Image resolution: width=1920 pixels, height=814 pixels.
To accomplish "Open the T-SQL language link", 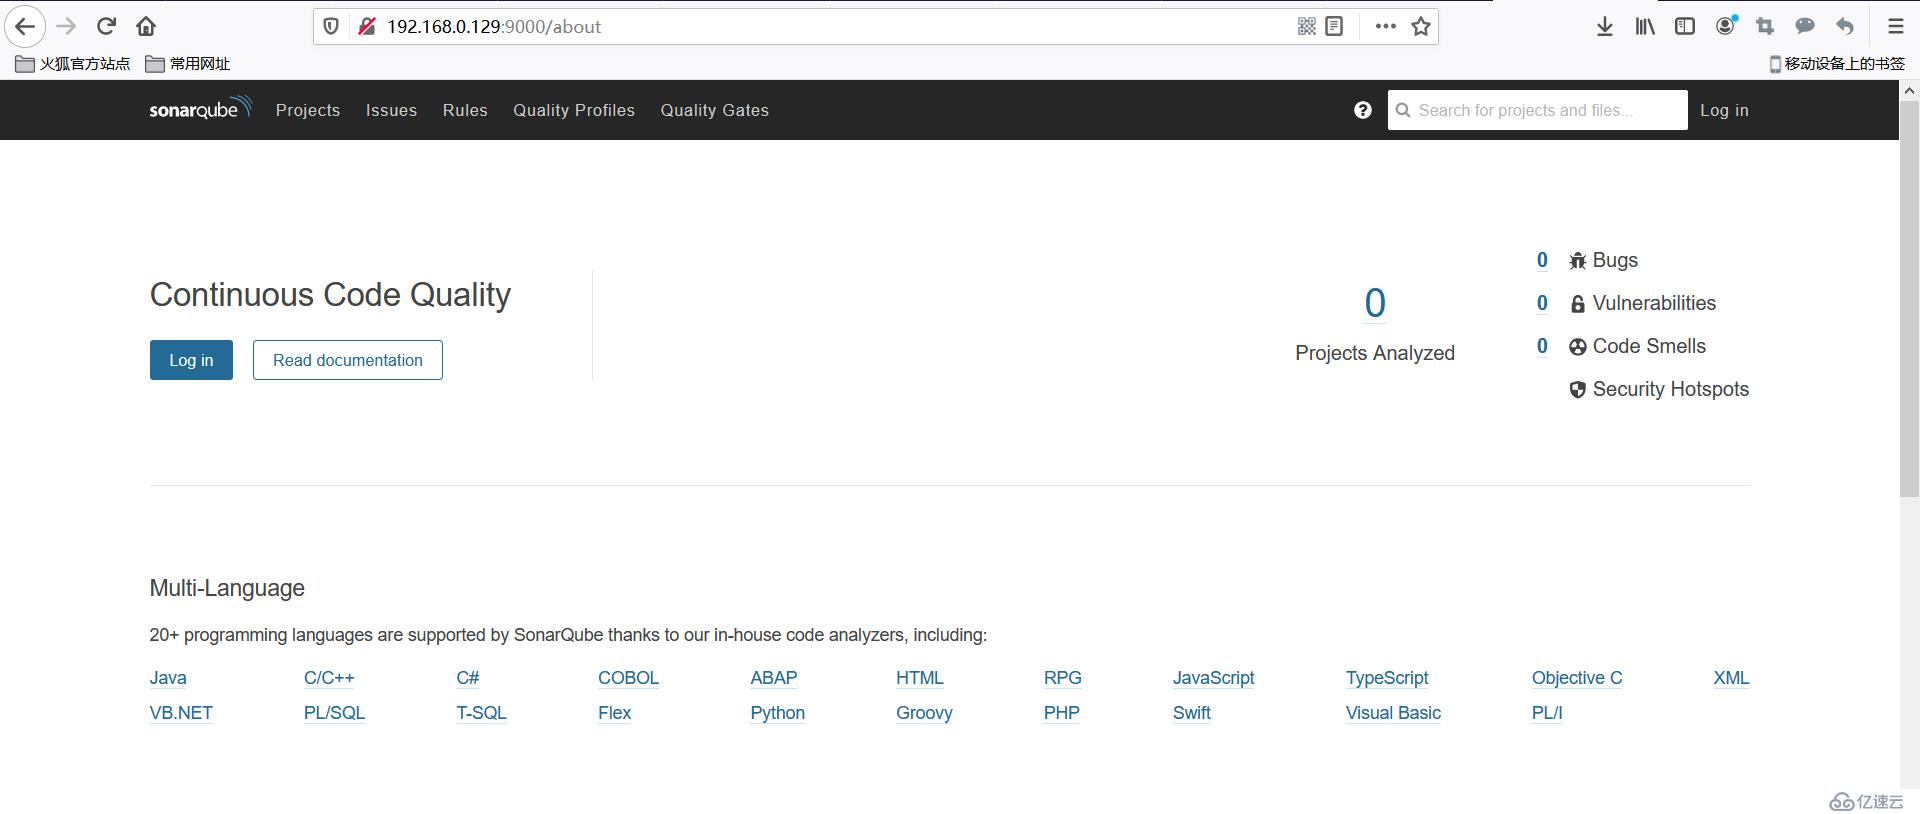I will coord(481,713).
